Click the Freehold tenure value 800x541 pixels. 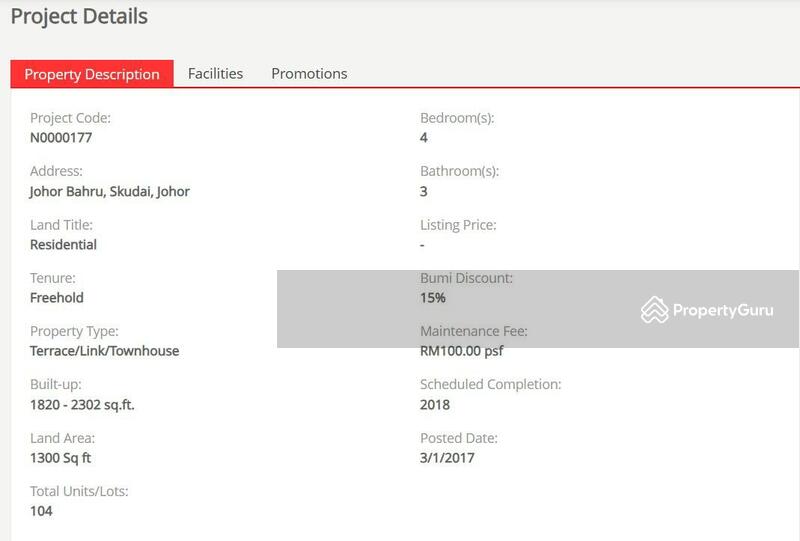point(57,298)
